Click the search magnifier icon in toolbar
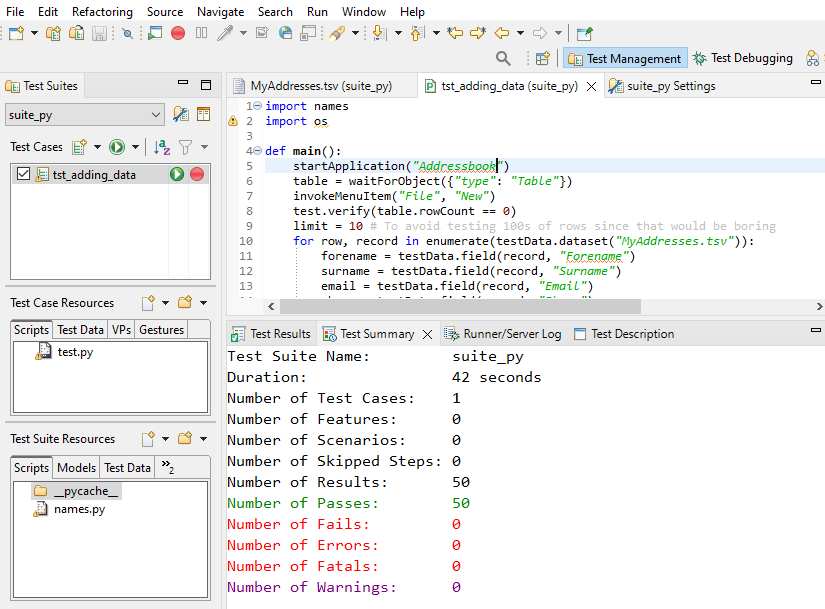825x609 pixels. [x=503, y=59]
